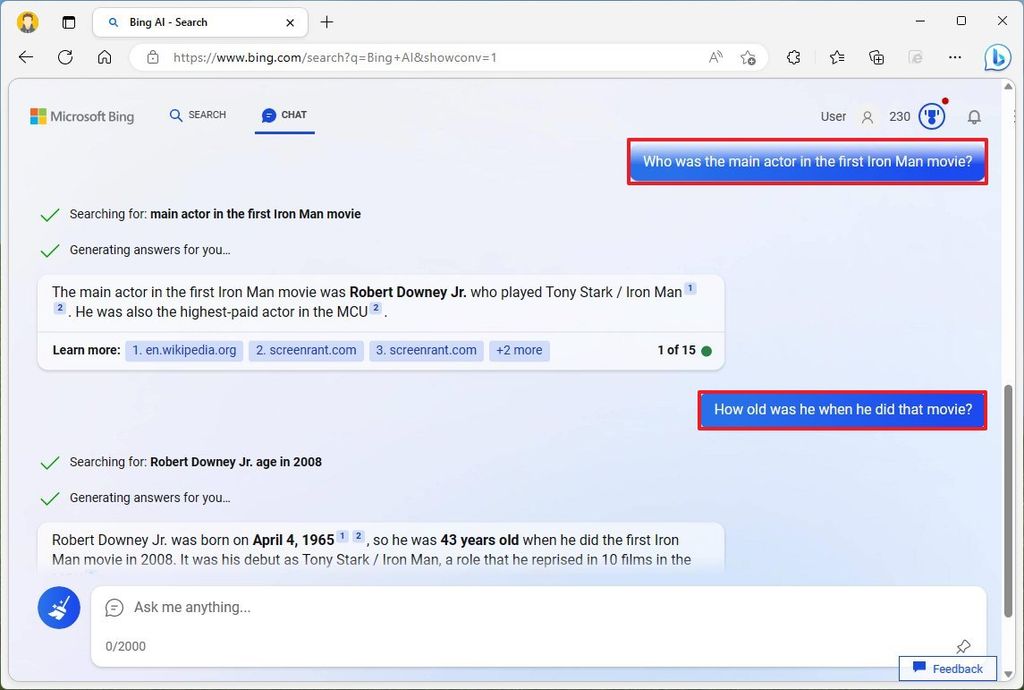Viewport: 1024px width, 690px height.
Task: Open the en.wikipedia.org source link
Action: click(x=184, y=350)
